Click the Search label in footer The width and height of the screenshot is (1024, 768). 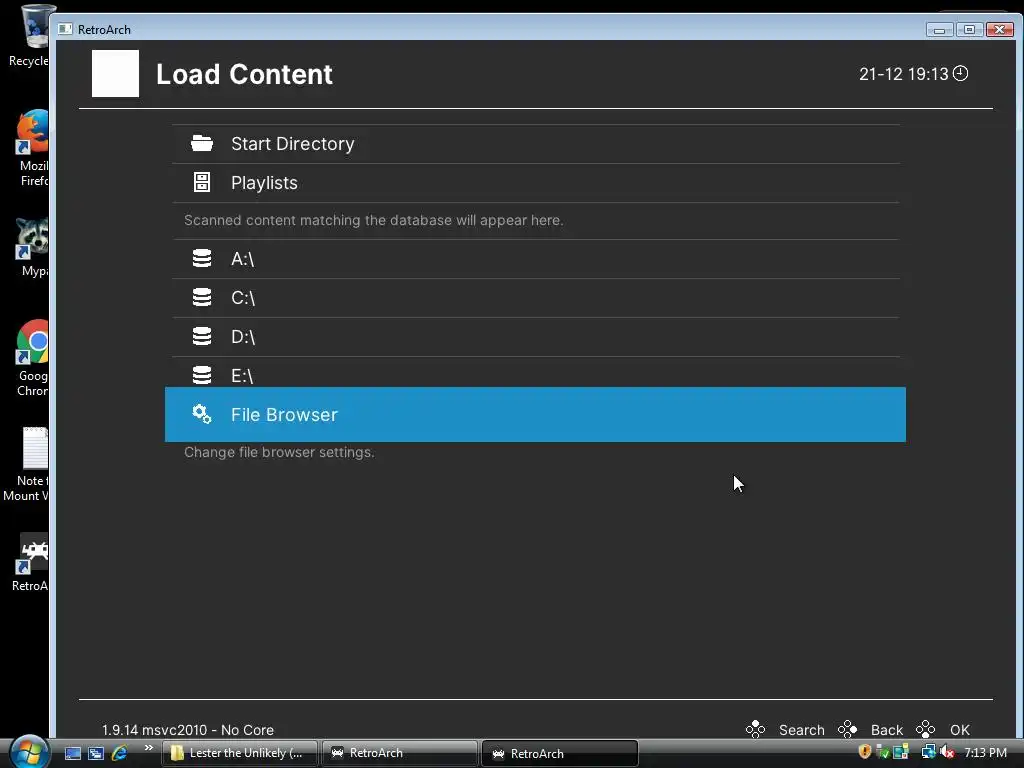coord(801,729)
